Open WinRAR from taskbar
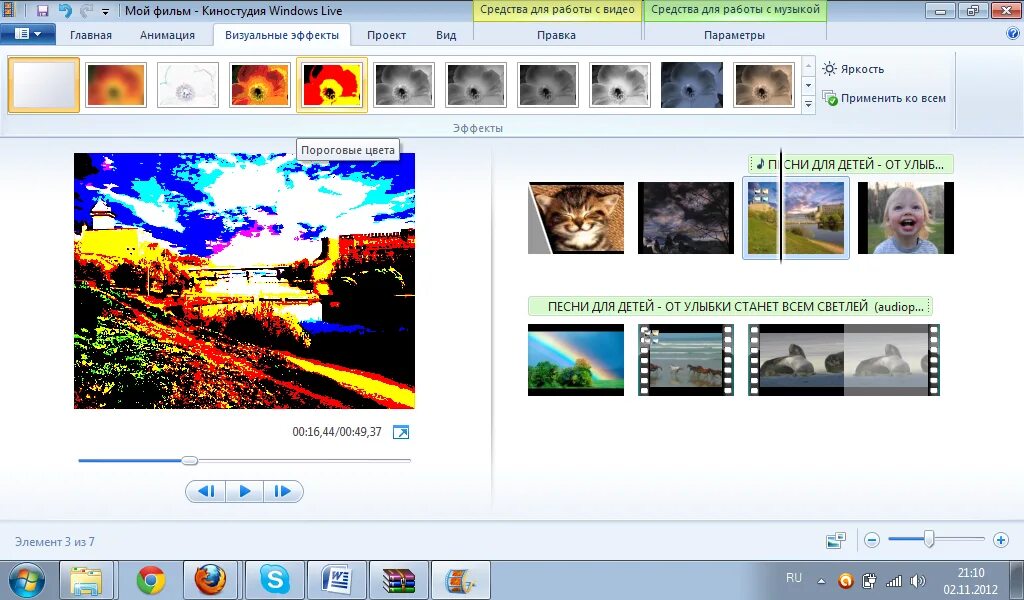The image size is (1024, 600). 398,580
